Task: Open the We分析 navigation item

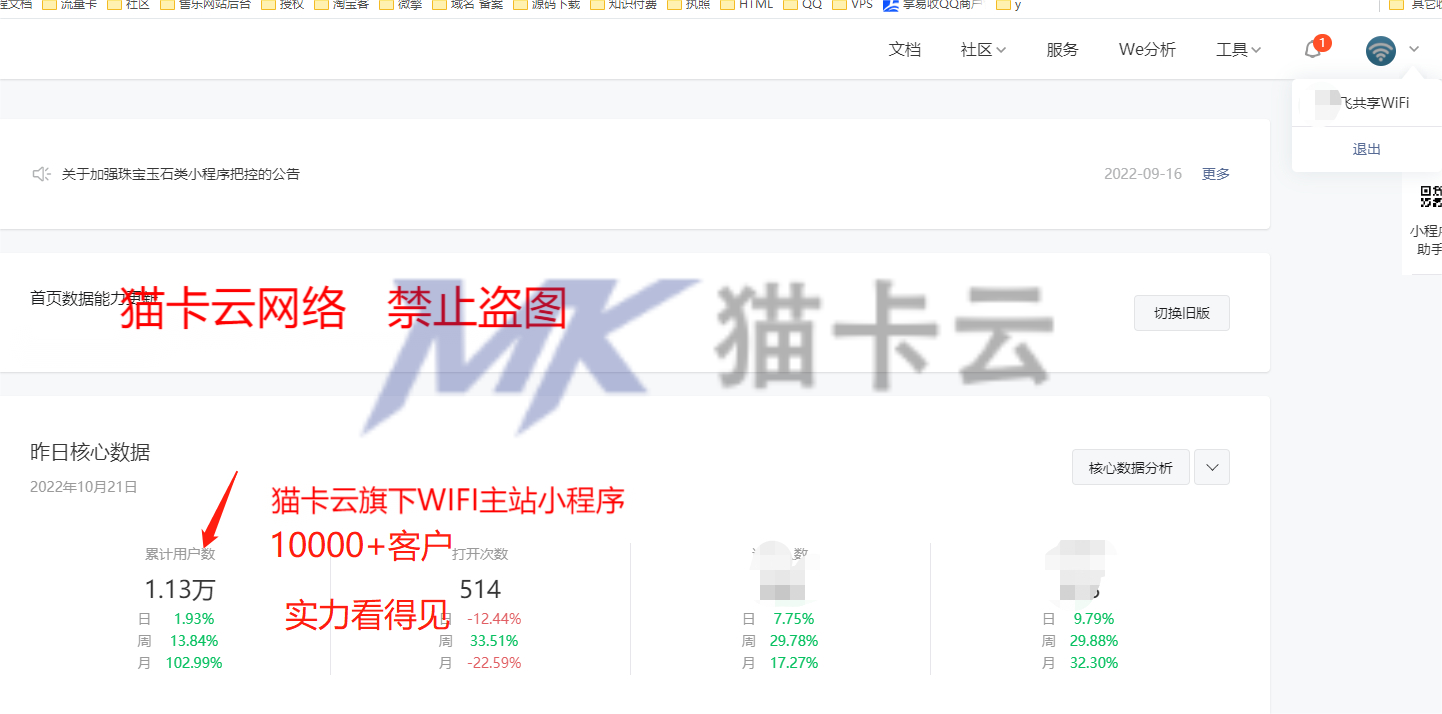Action: [1147, 49]
